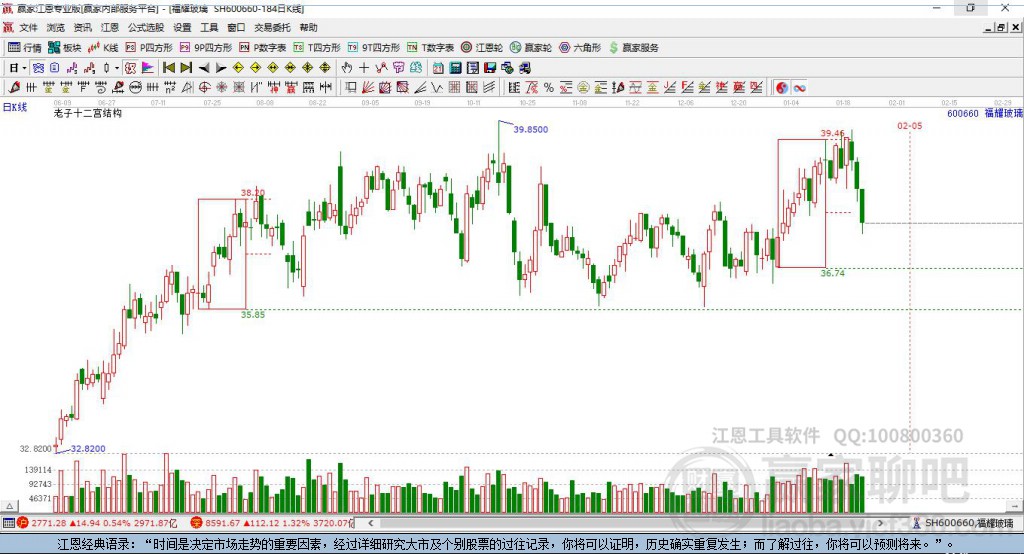Restore the inner chart window
This screenshot has height=554, width=1024.
coord(1001,27)
